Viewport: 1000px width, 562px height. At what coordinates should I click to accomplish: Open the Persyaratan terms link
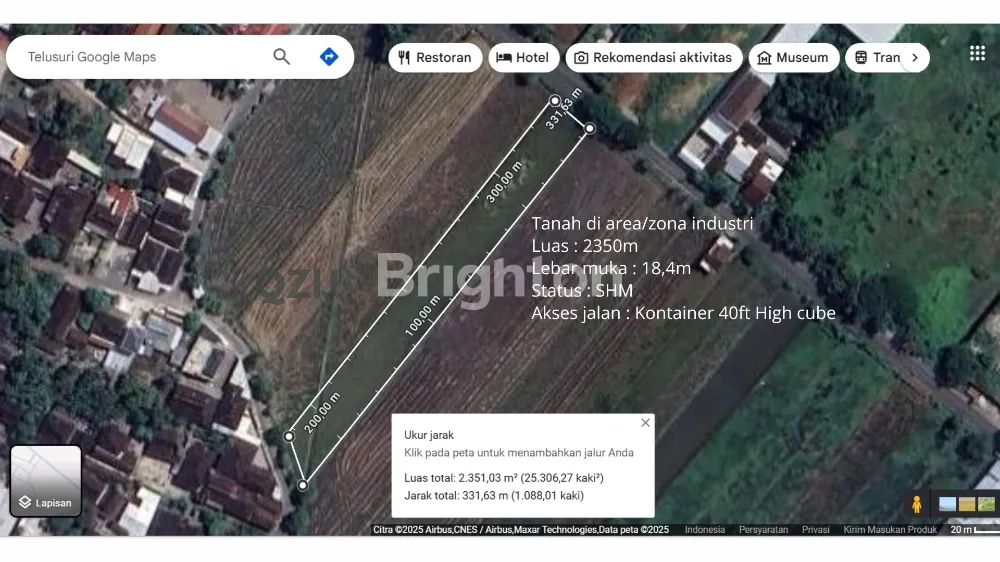pos(764,530)
